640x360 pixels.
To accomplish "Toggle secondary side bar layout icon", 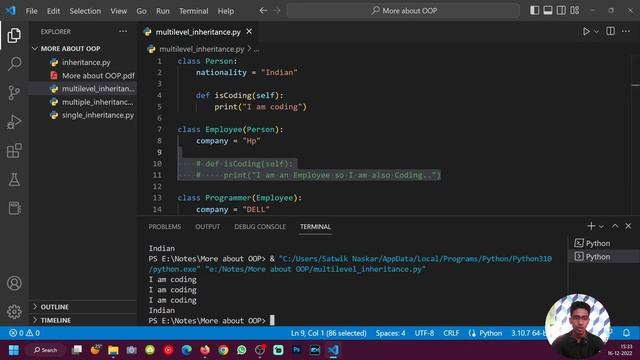I will (x=561, y=11).
